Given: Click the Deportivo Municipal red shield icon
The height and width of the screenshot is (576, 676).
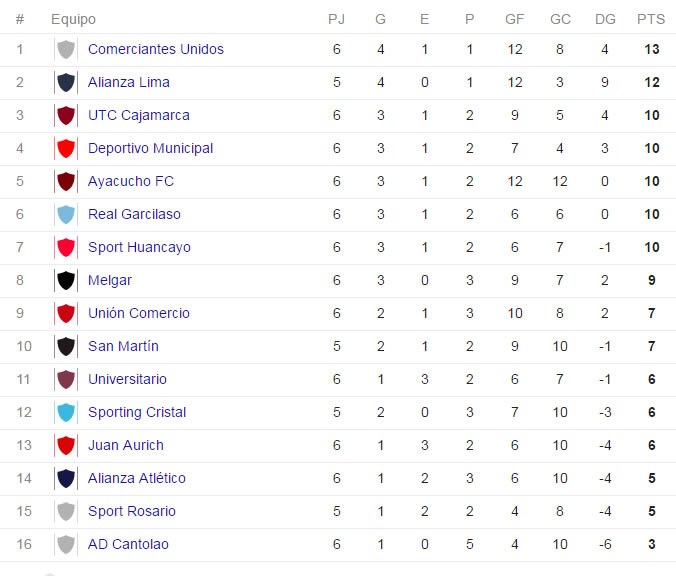Looking at the screenshot, I should coord(66,148).
